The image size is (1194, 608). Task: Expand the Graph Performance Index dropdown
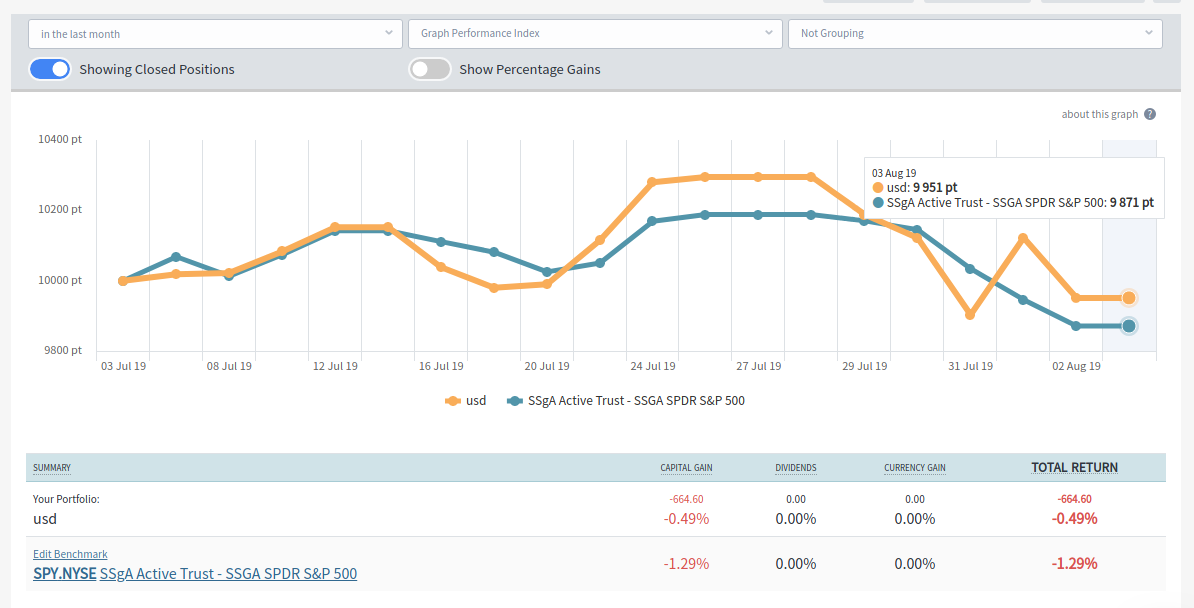tap(594, 33)
